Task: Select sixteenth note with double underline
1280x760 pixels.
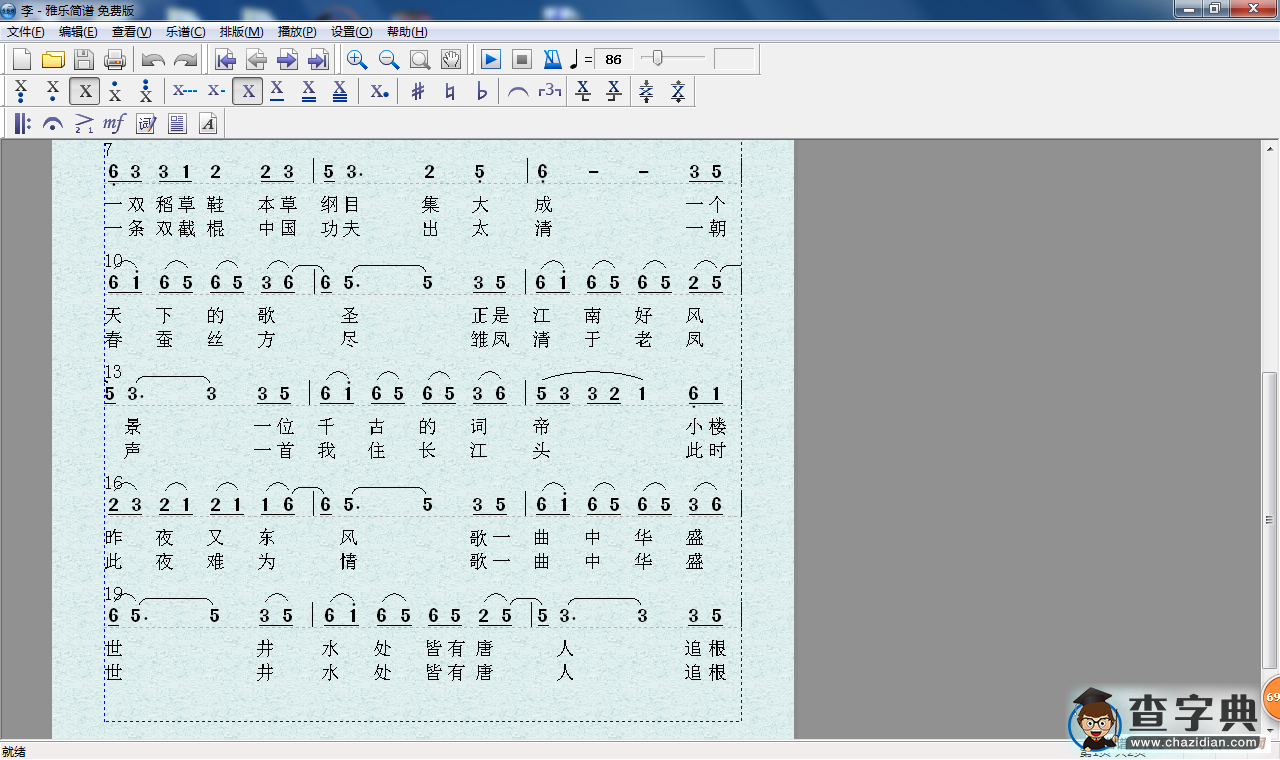Action: point(309,92)
